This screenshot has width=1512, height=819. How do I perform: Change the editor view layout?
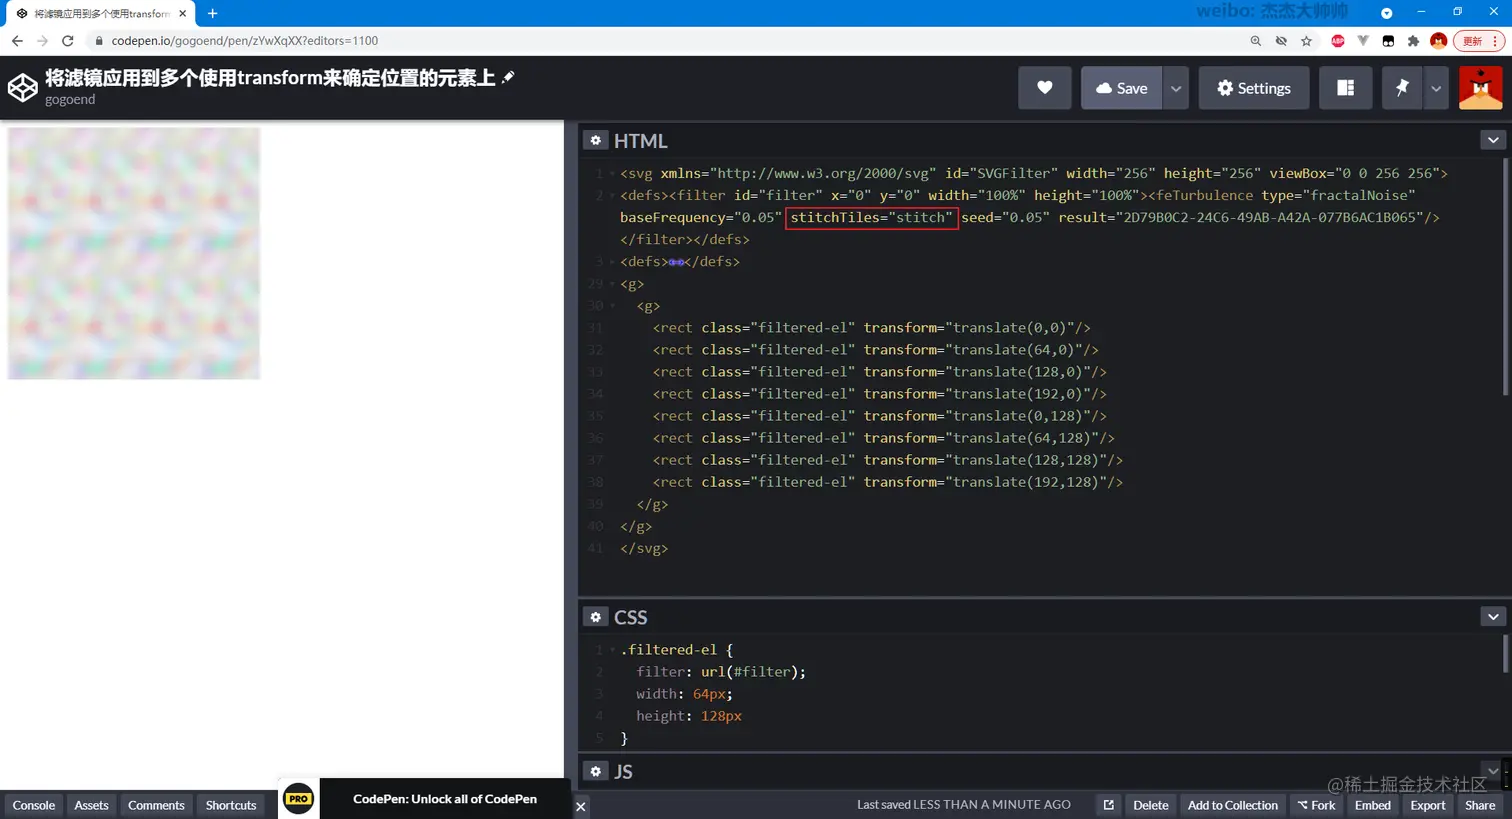(x=1346, y=88)
